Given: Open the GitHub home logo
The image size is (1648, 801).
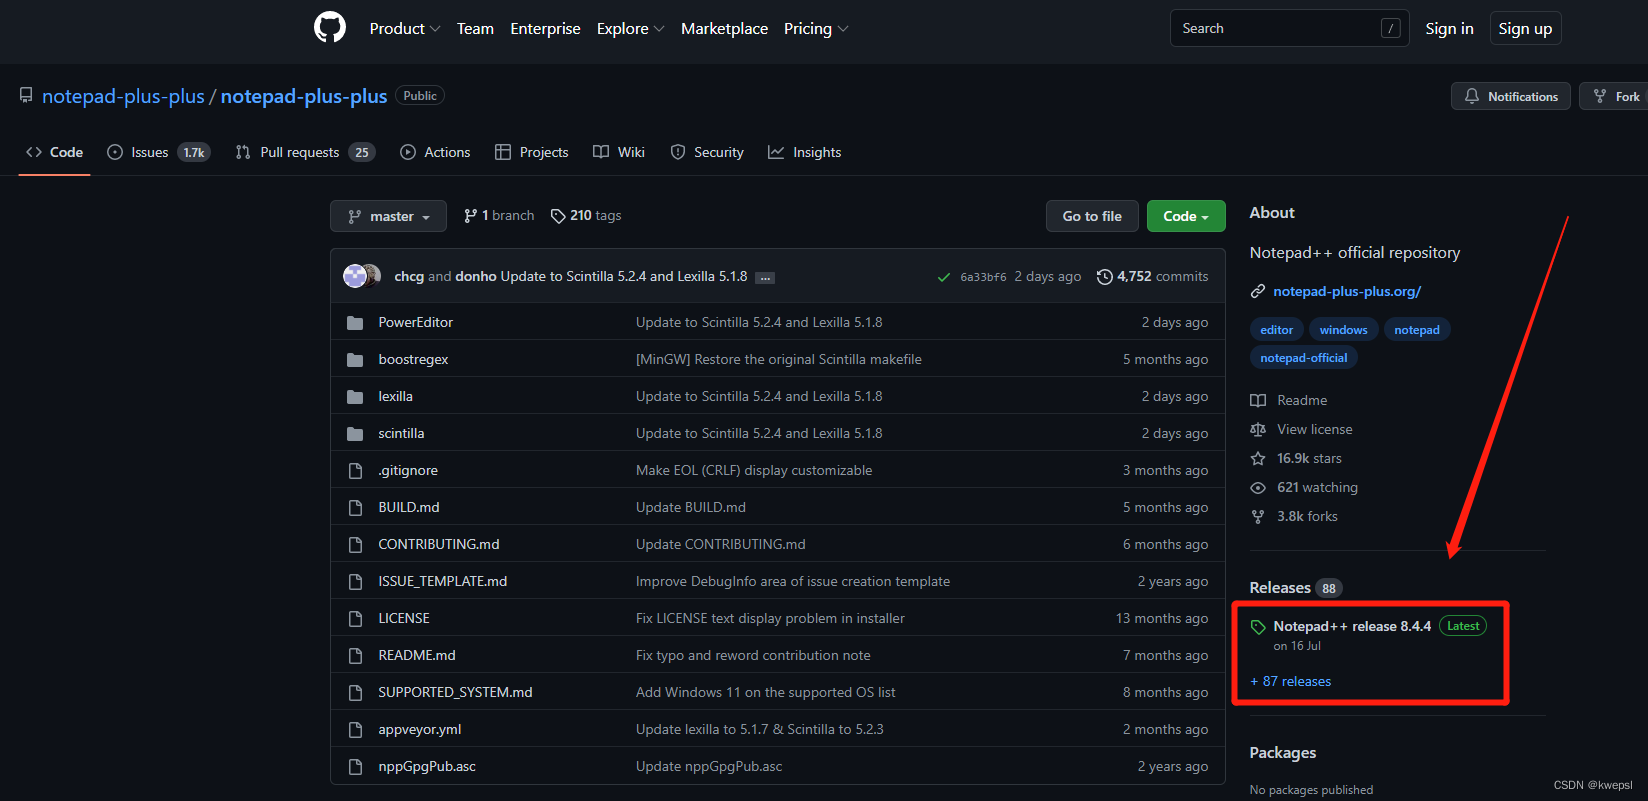Looking at the screenshot, I should coord(330,27).
